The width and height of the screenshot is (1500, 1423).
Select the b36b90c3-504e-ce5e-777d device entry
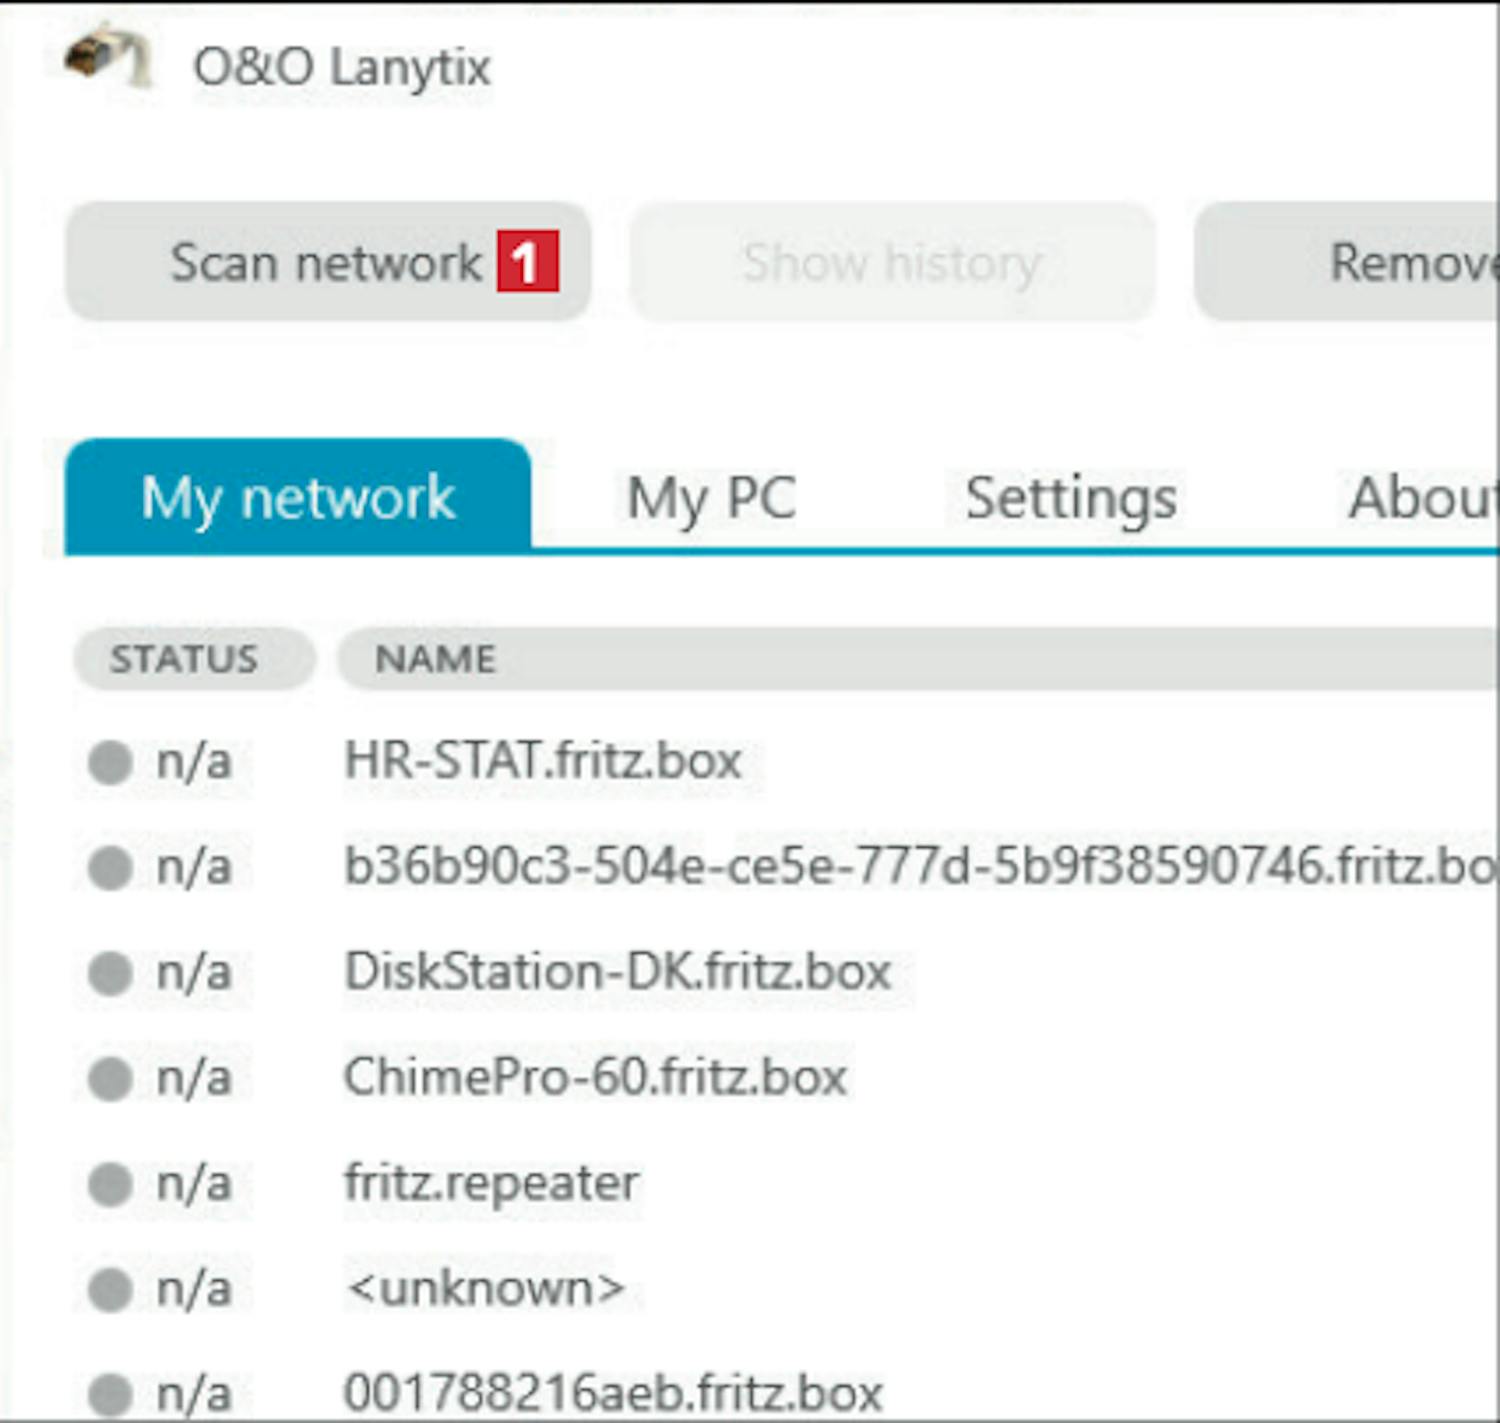point(921,866)
